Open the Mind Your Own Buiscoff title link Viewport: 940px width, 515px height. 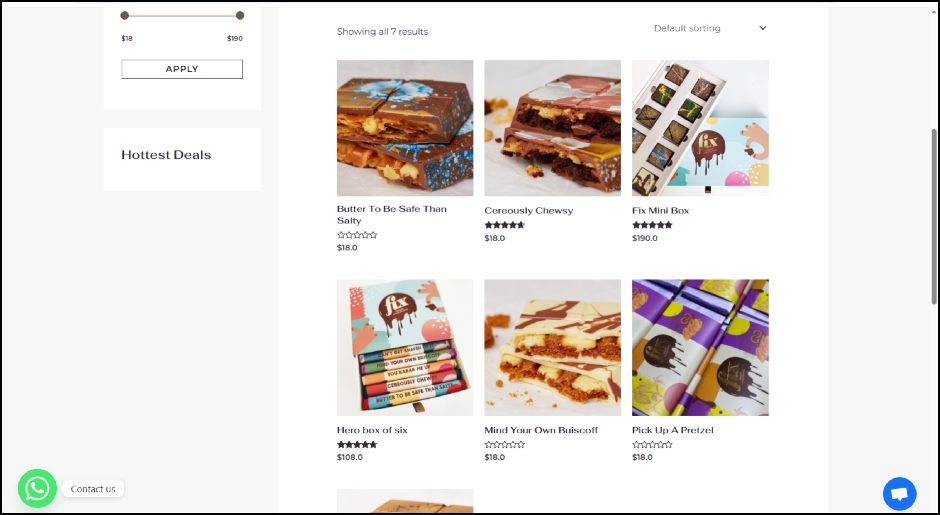click(x=541, y=430)
